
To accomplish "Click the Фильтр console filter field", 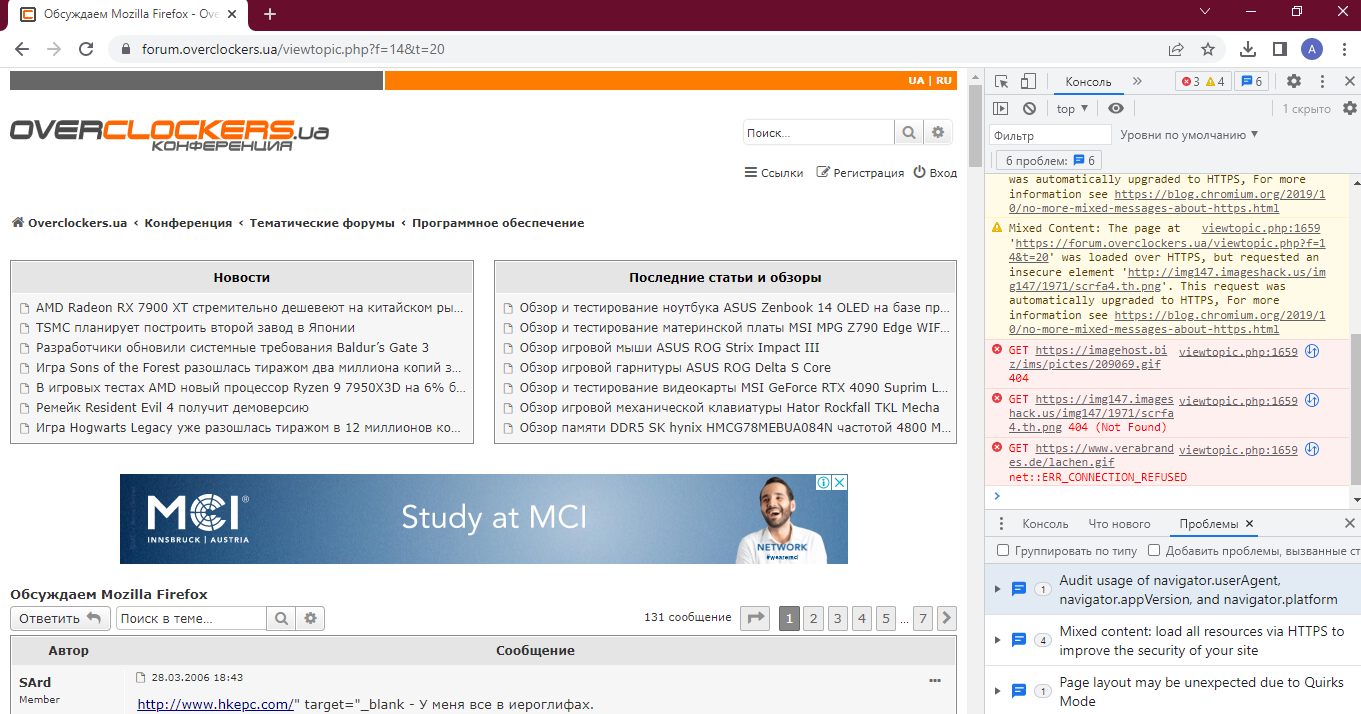I will pyautogui.click(x=1050, y=135).
